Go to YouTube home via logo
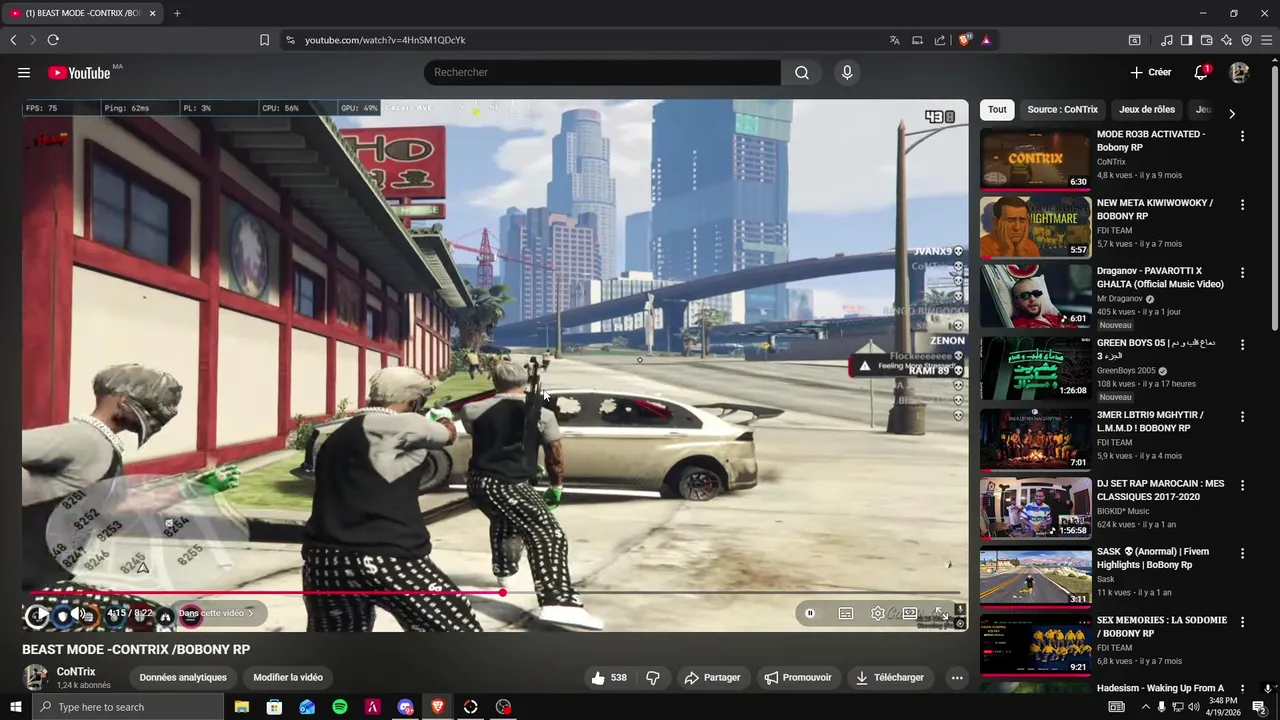The image size is (1280, 720). (x=79, y=73)
